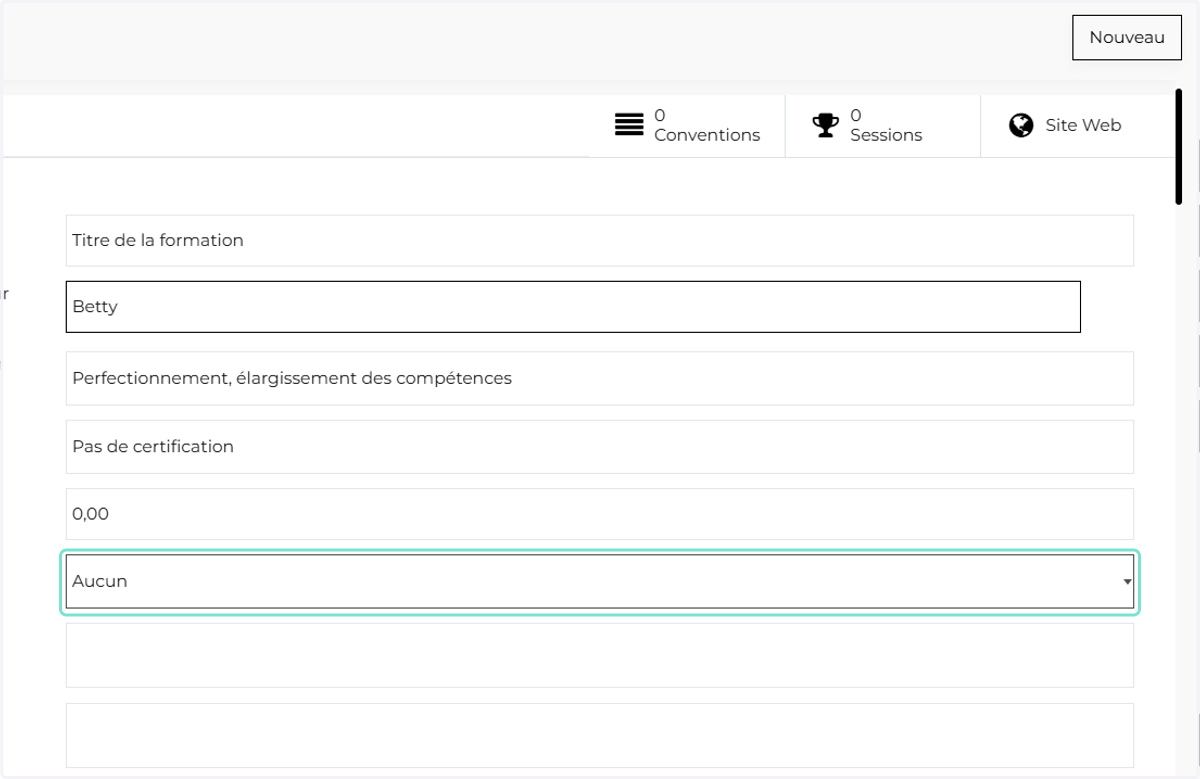Open the Pas de certification field

600,446
